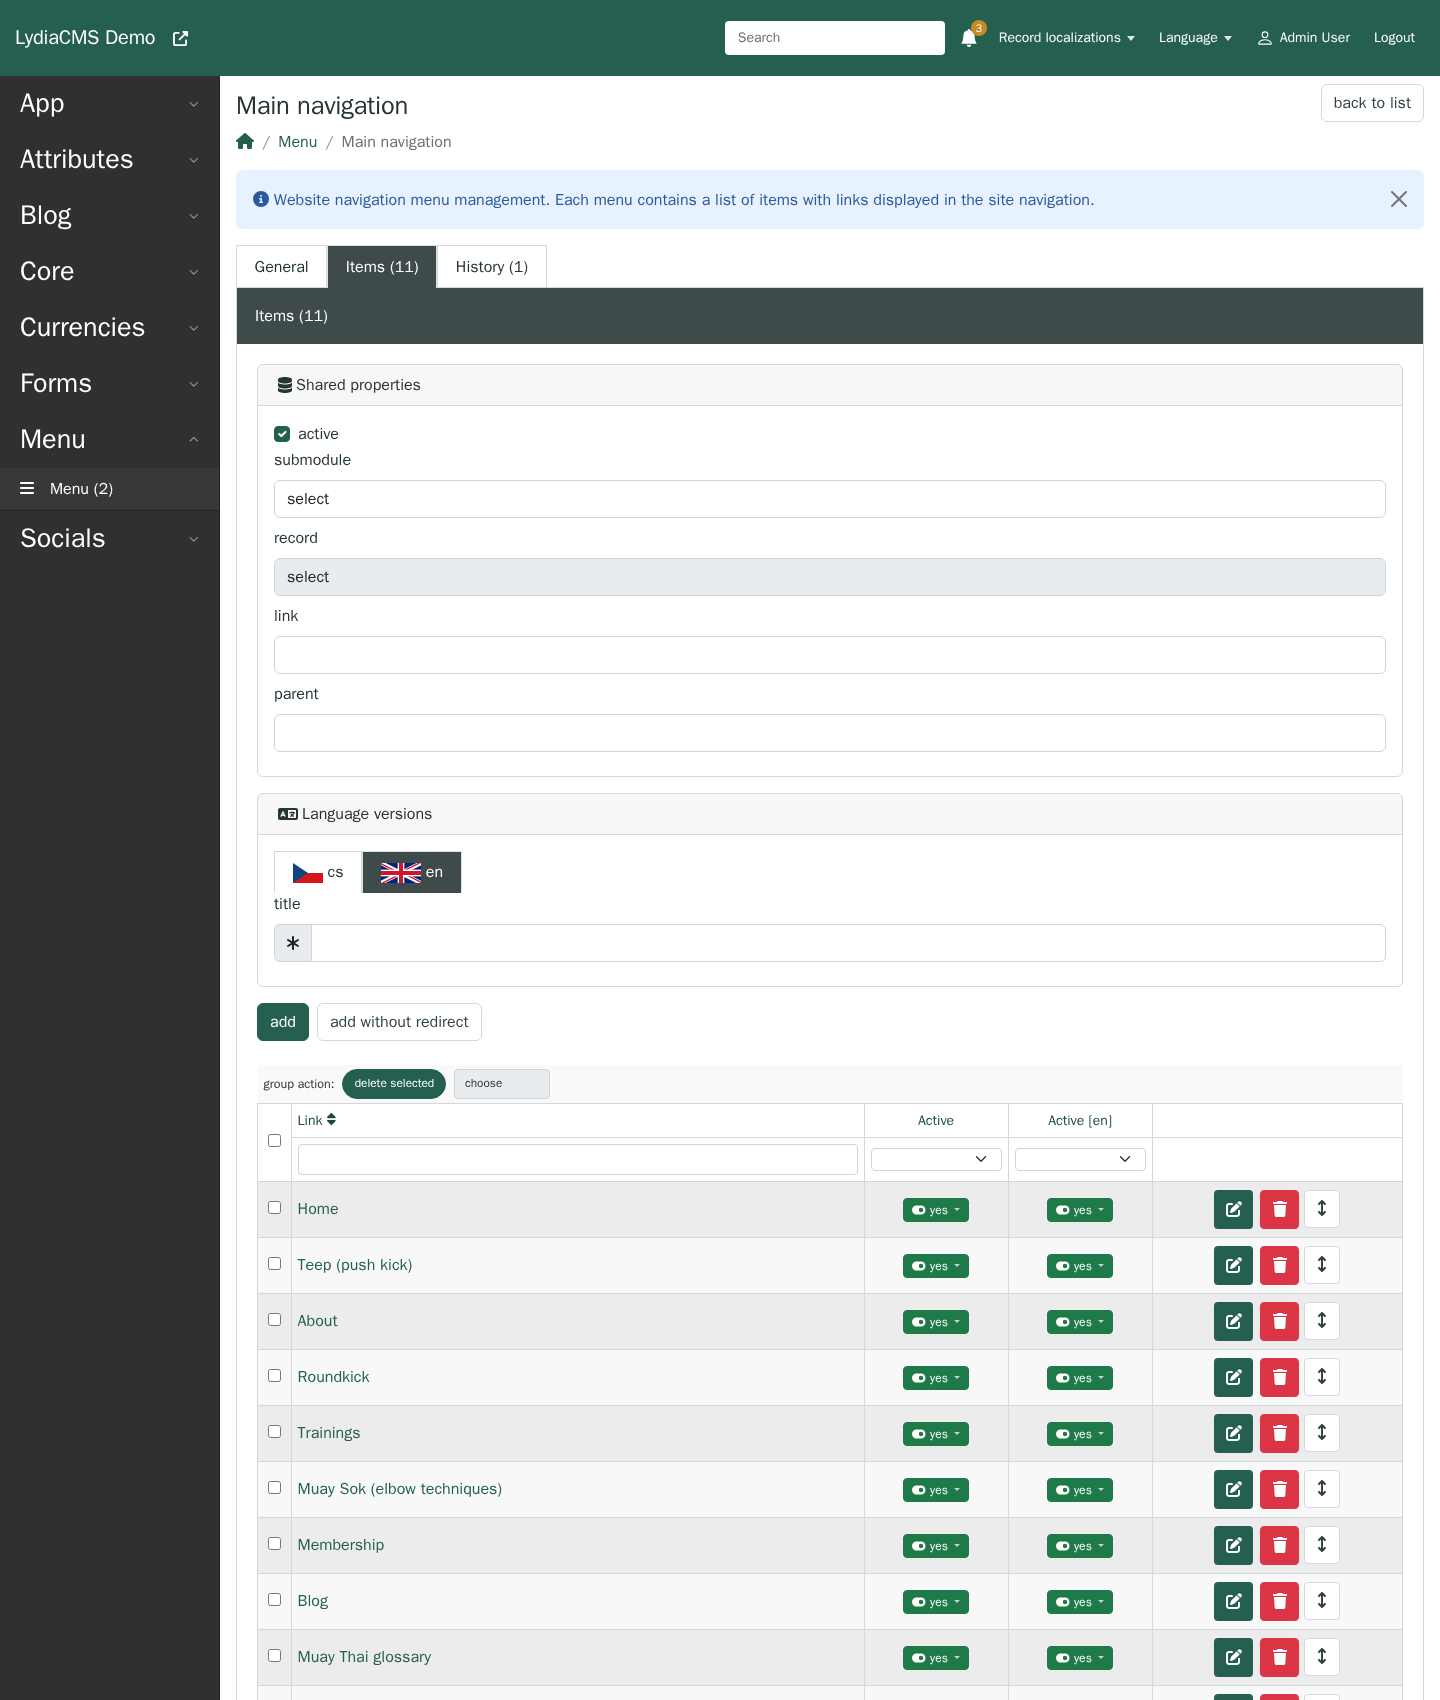Open the Language dropdown in header
Viewport: 1440px width, 1700px height.
tap(1195, 38)
